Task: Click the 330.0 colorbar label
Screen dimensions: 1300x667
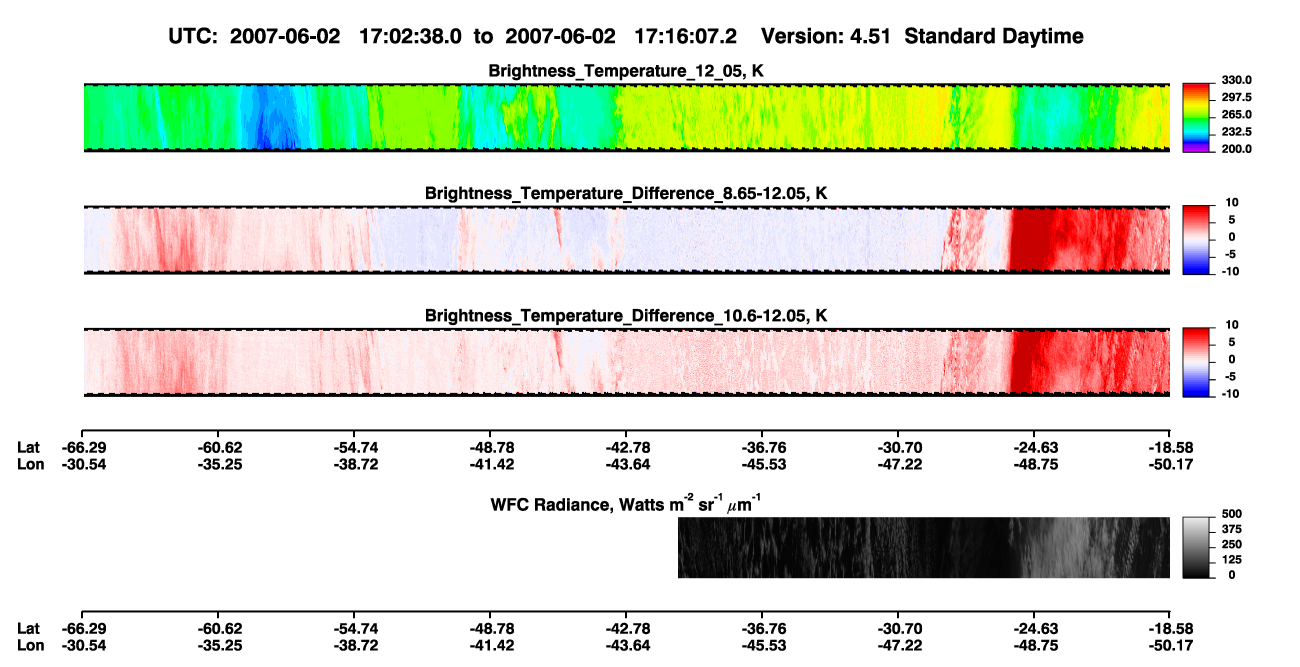Action: pos(1236,80)
